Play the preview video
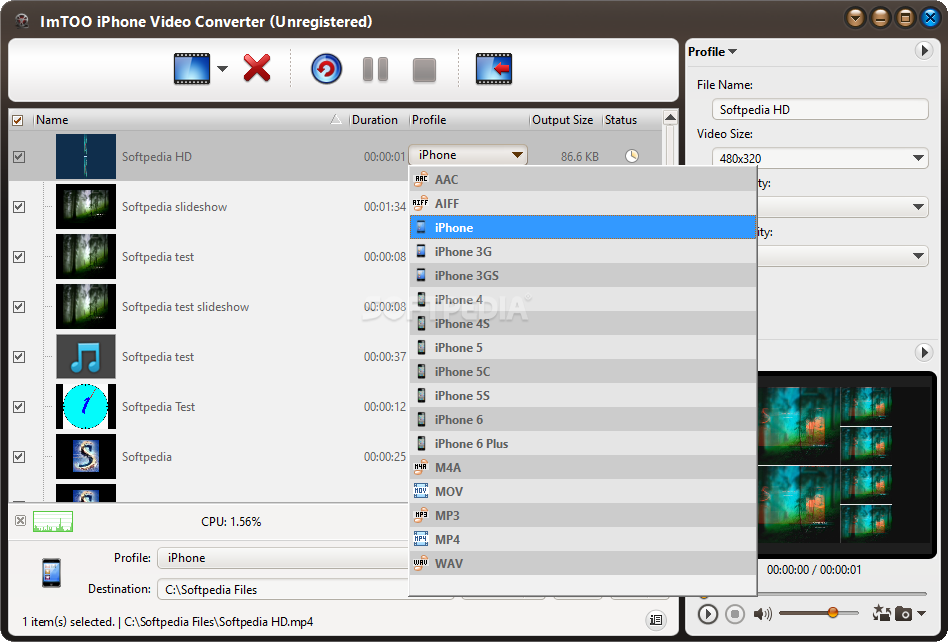948x642 pixels. point(707,614)
